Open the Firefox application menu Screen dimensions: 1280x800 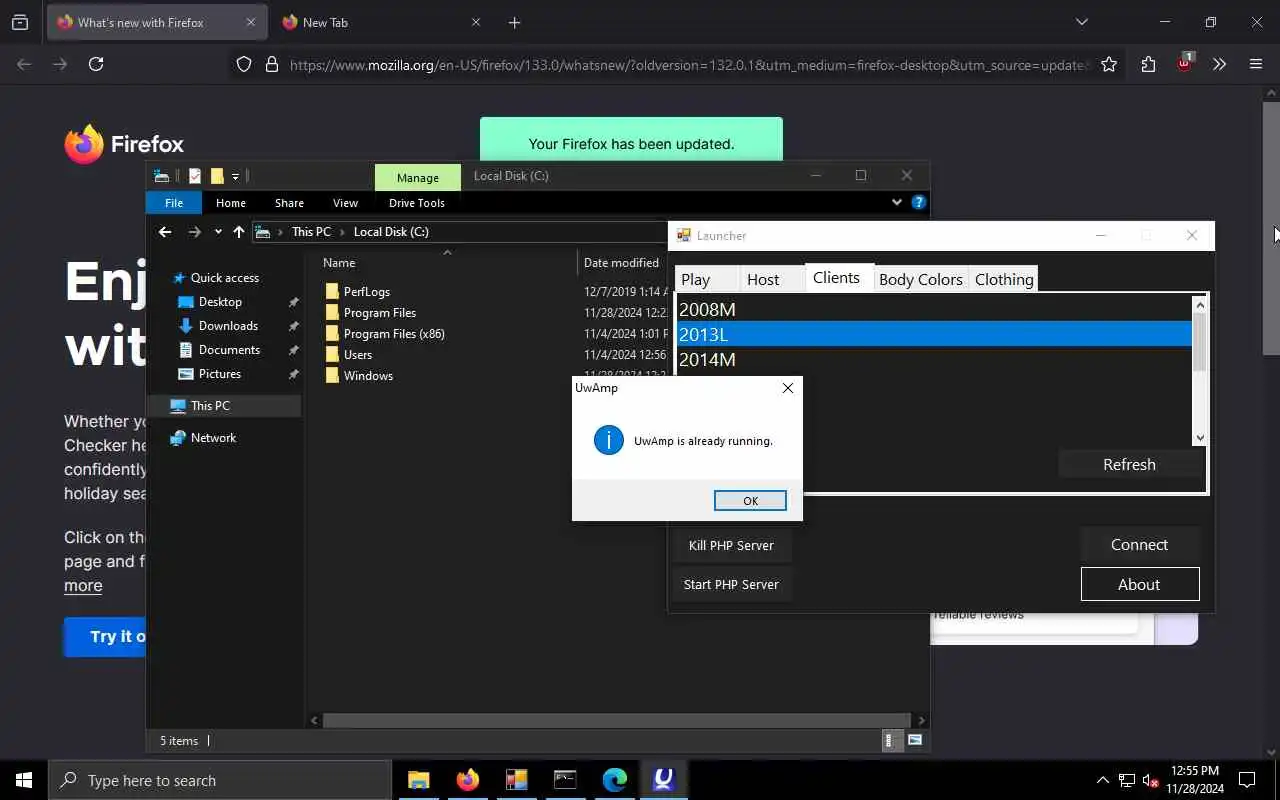[1256, 65]
